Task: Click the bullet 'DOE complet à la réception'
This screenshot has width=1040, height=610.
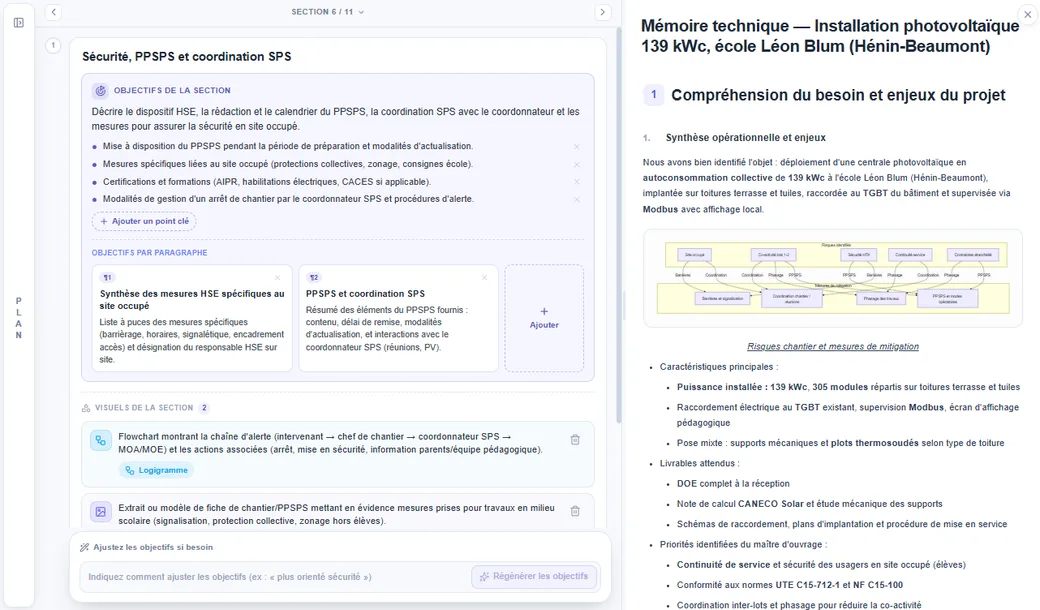Action: (x=733, y=484)
